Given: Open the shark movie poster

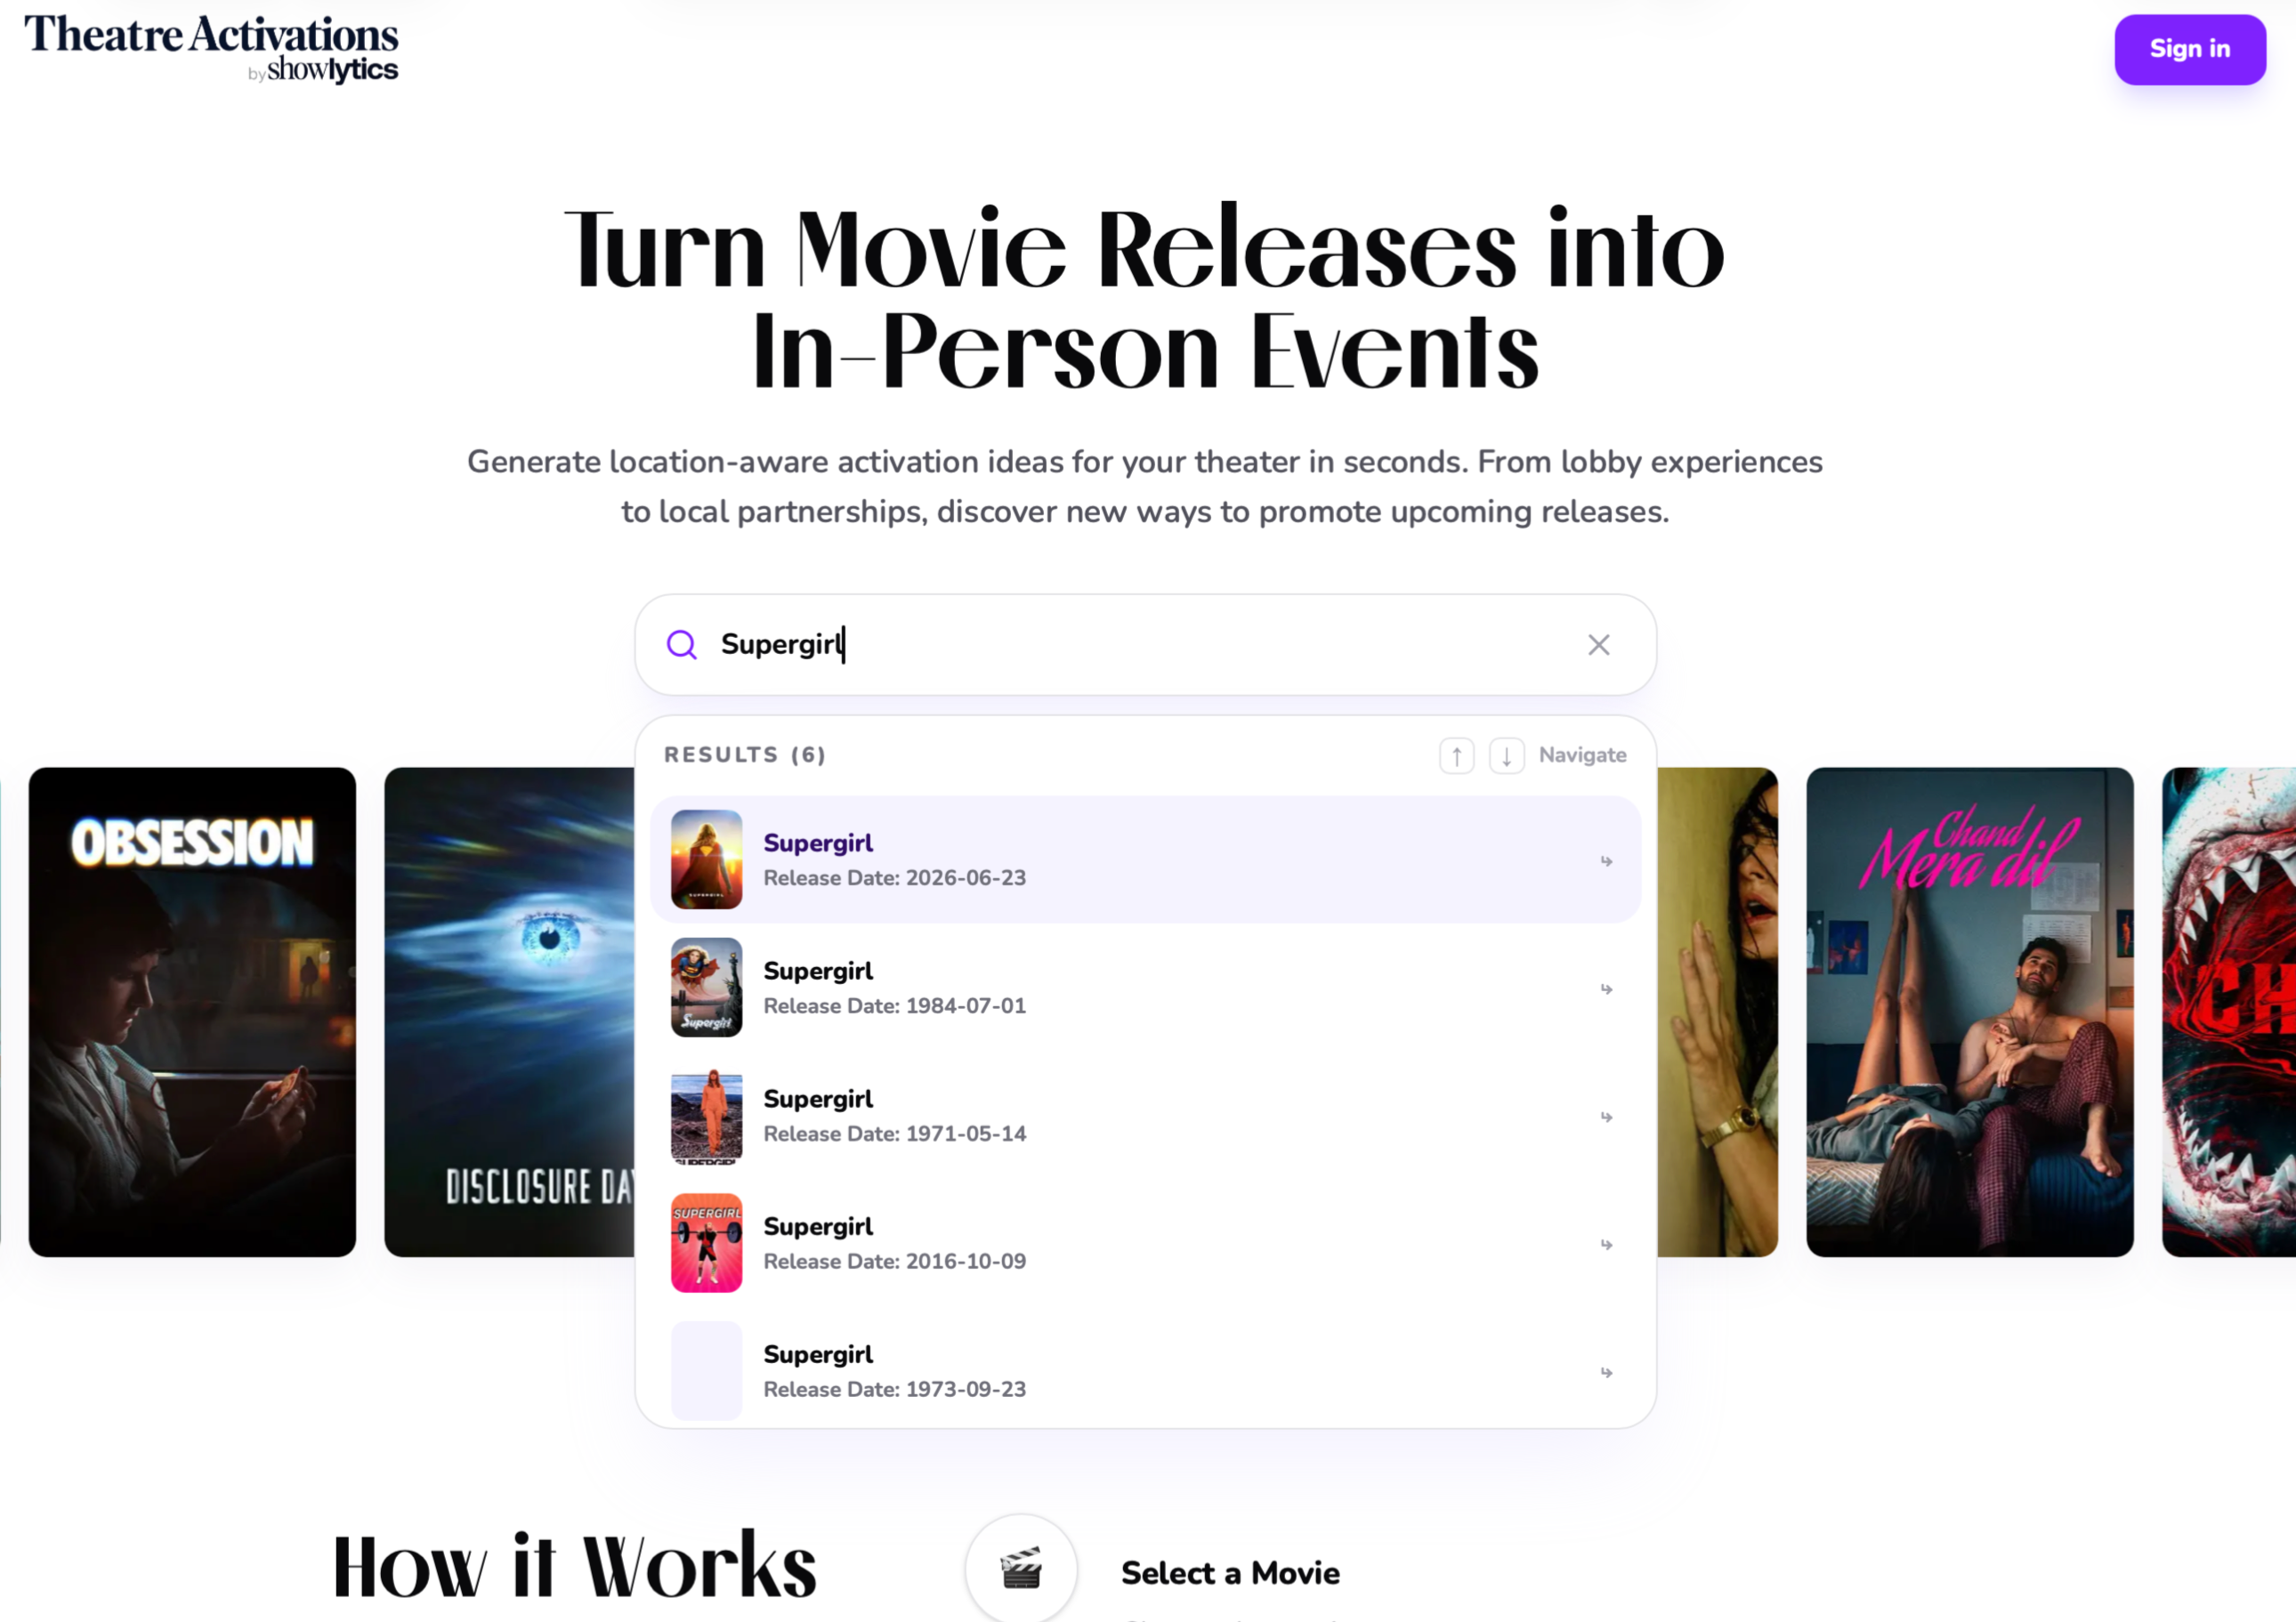Looking at the screenshot, I should tap(2229, 1012).
